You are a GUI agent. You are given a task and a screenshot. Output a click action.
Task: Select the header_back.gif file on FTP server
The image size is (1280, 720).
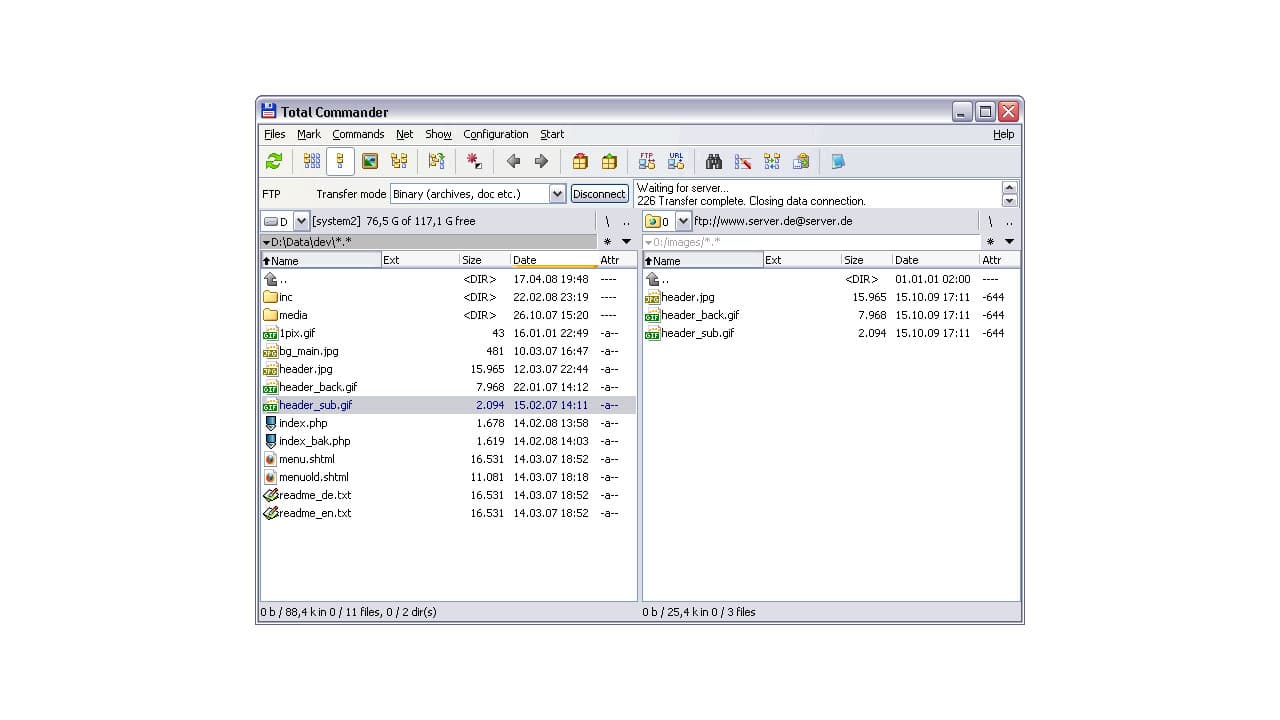point(700,315)
